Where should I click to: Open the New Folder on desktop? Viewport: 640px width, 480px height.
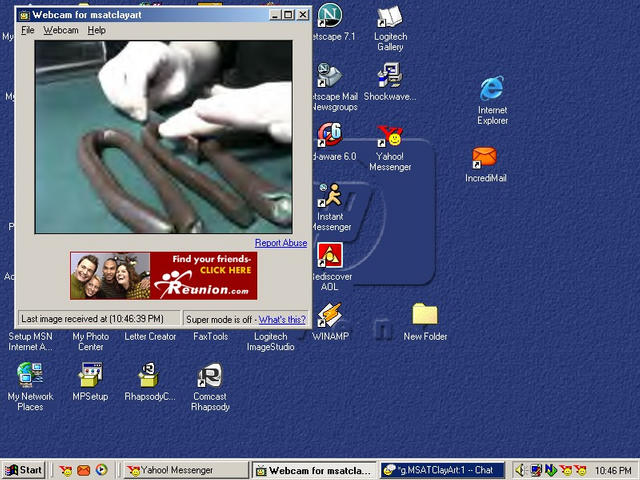coord(425,314)
